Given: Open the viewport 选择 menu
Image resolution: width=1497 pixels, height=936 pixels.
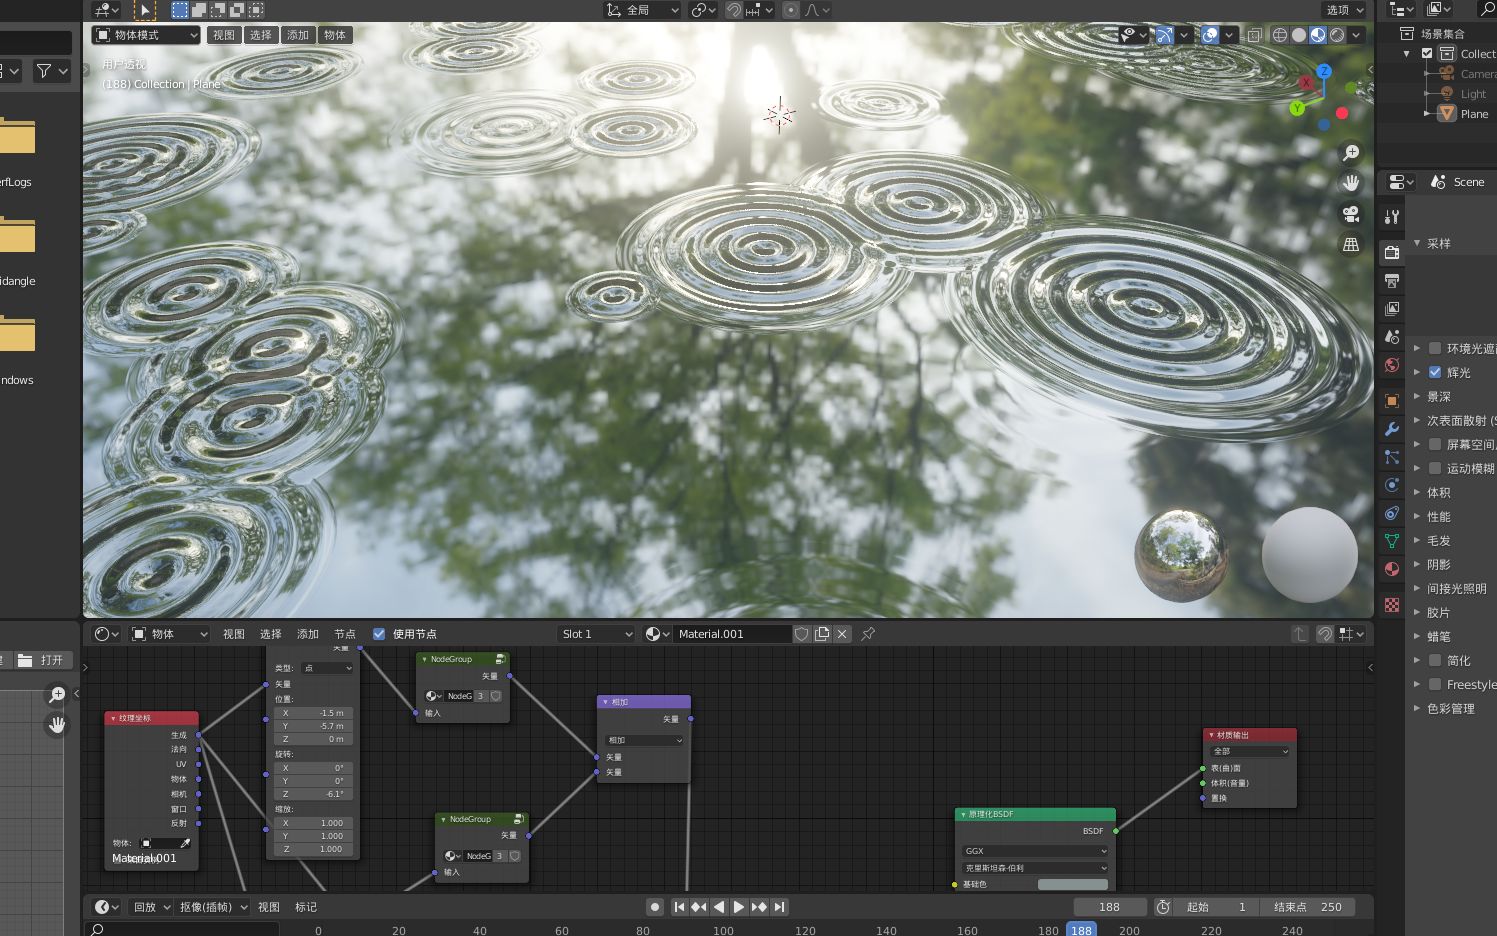Looking at the screenshot, I should point(261,35).
